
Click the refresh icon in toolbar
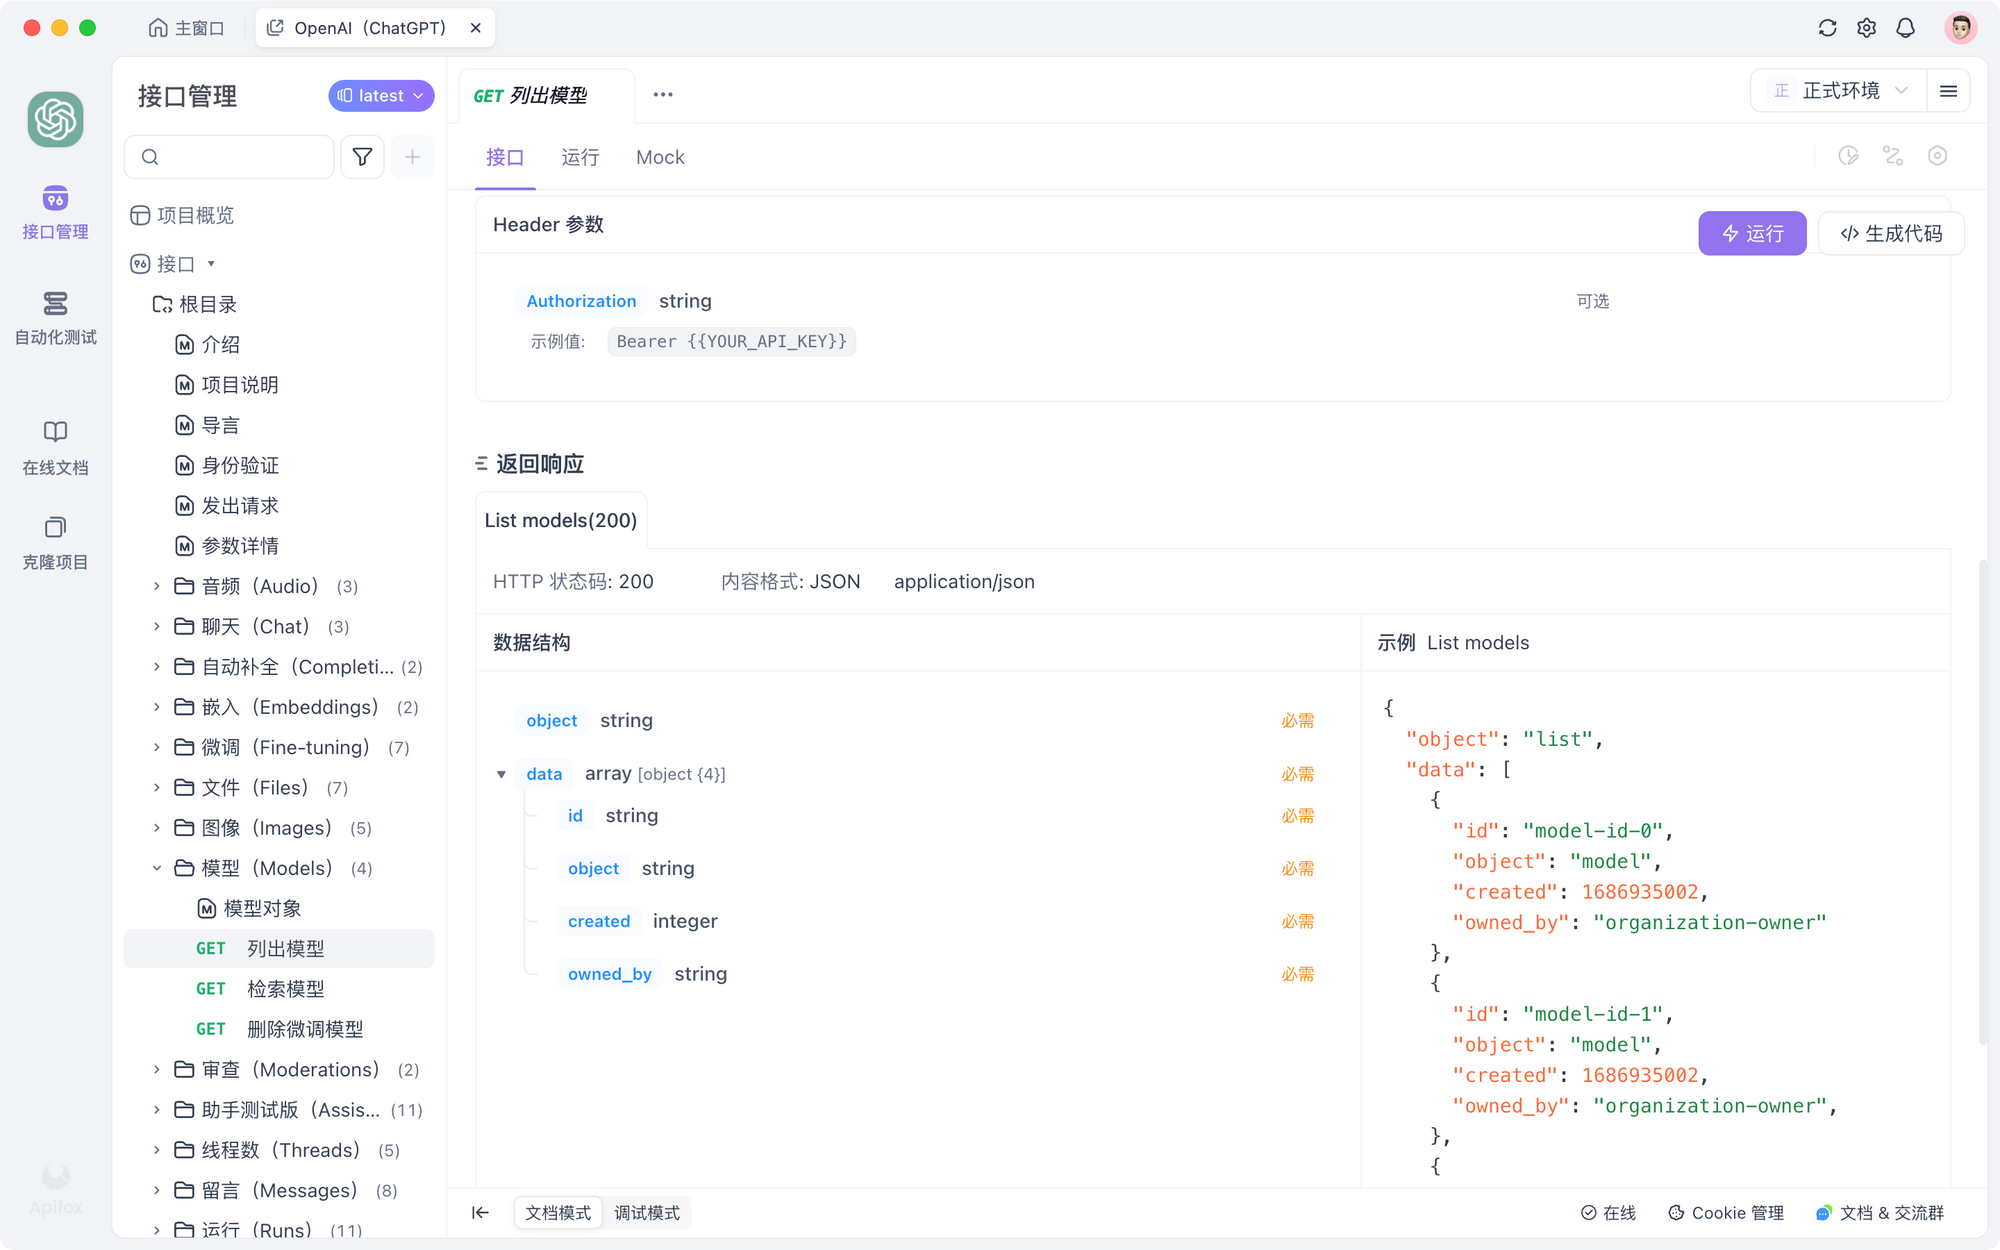(1827, 27)
